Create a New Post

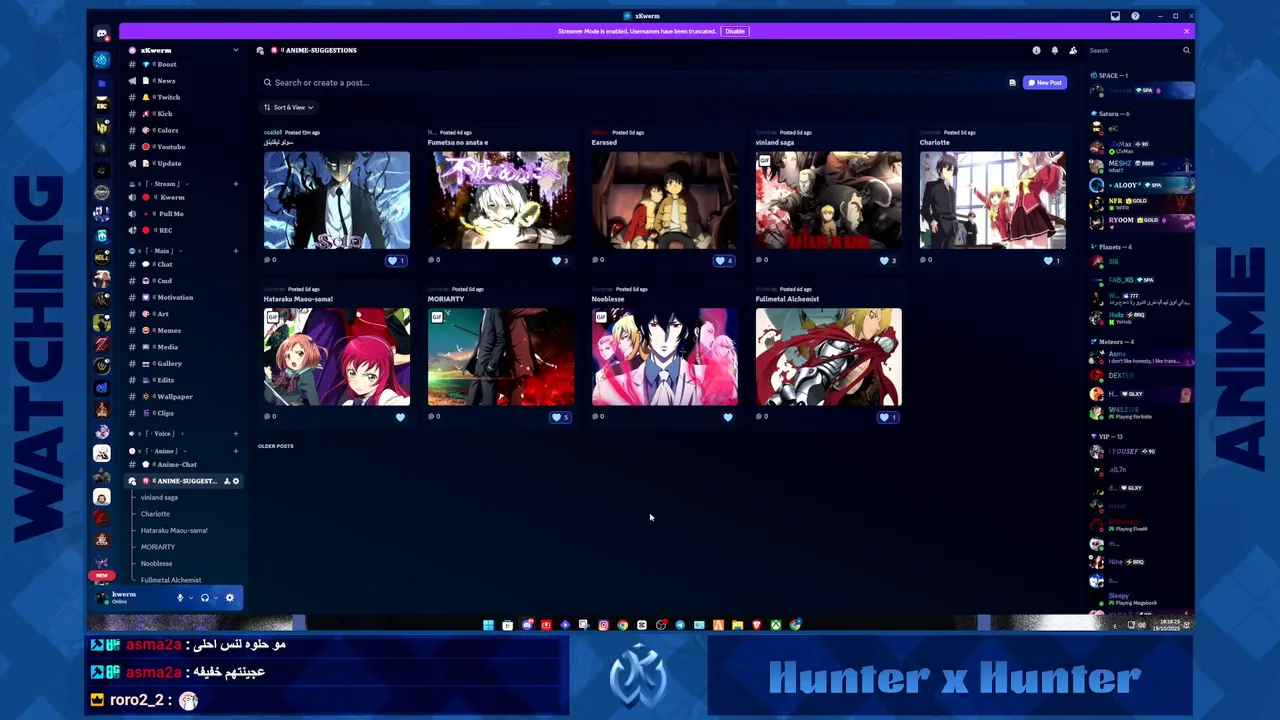1044,83
